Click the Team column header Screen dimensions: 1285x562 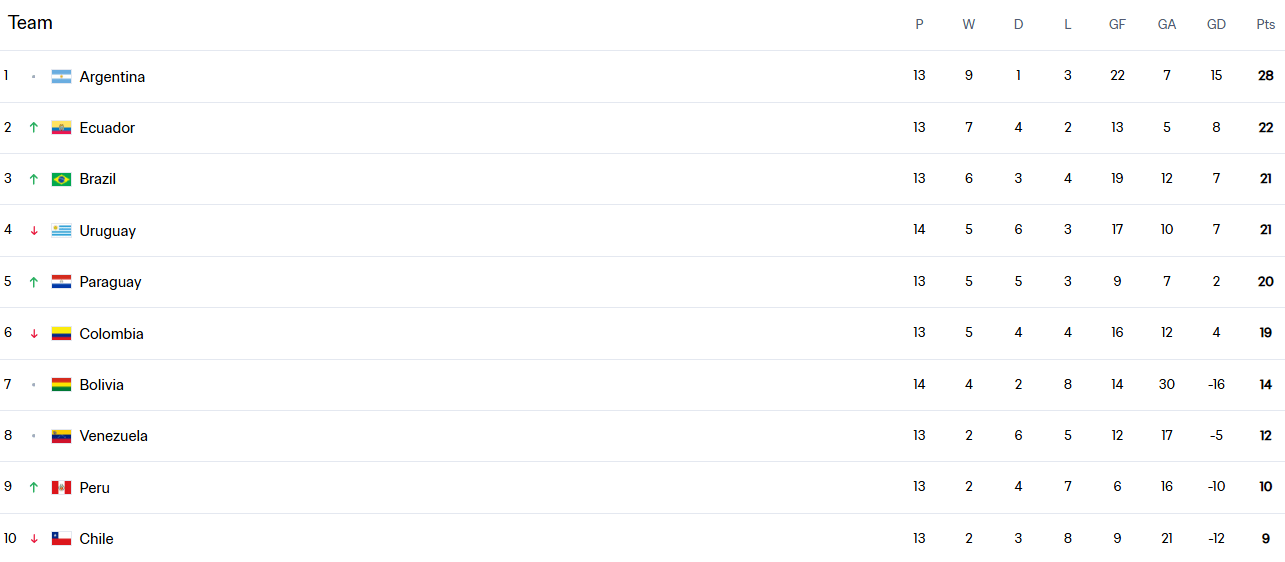coord(30,23)
